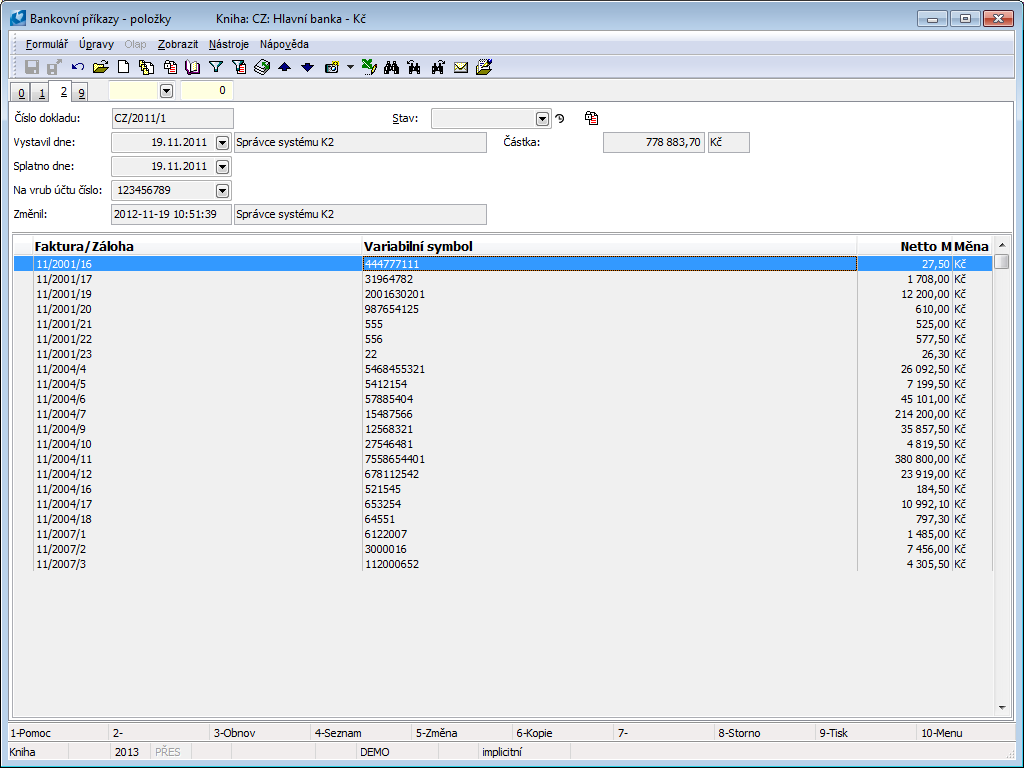Screen dimensions: 1024x768
Task: Click the undo arrow toolbar icon
Action: [x=78, y=67]
